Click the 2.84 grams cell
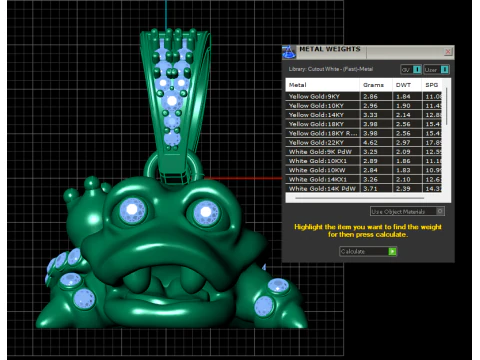The width and height of the screenshot is (480, 360). click(376, 170)
